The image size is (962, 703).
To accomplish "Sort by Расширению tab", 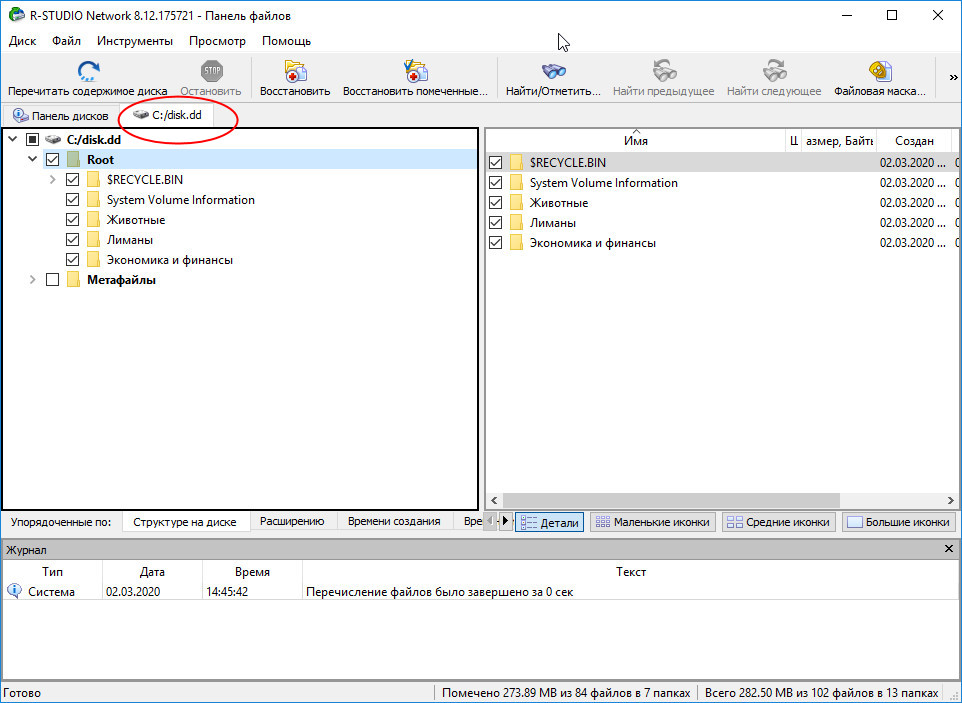I will point(292,521).
